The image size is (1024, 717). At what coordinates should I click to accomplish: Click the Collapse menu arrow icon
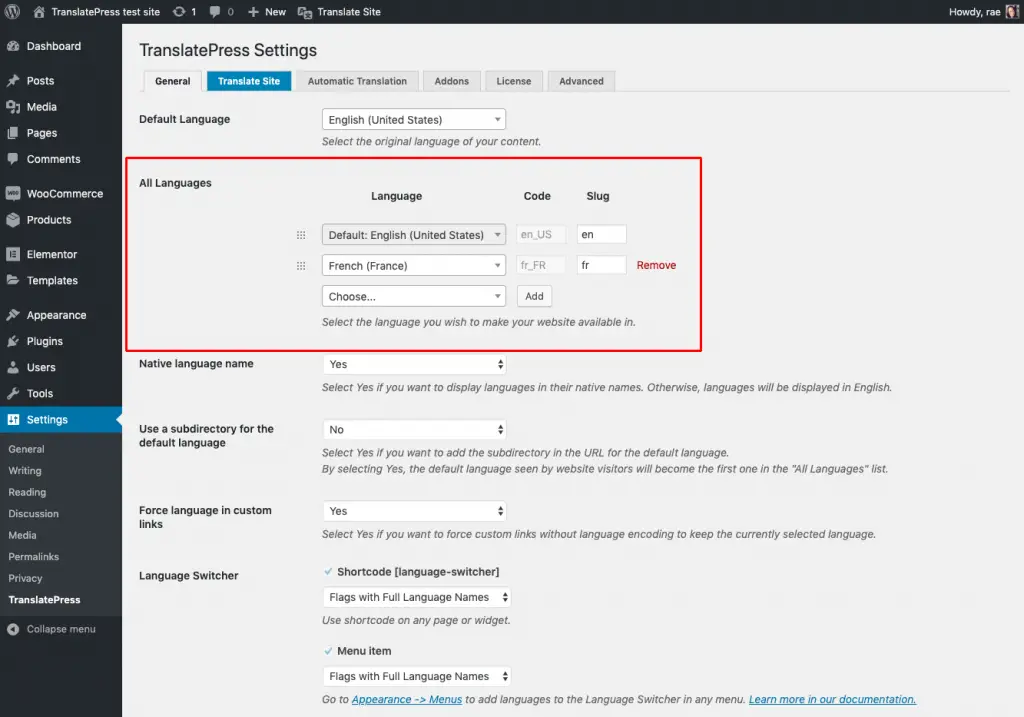pyautogui.click(x=13, y=629)
